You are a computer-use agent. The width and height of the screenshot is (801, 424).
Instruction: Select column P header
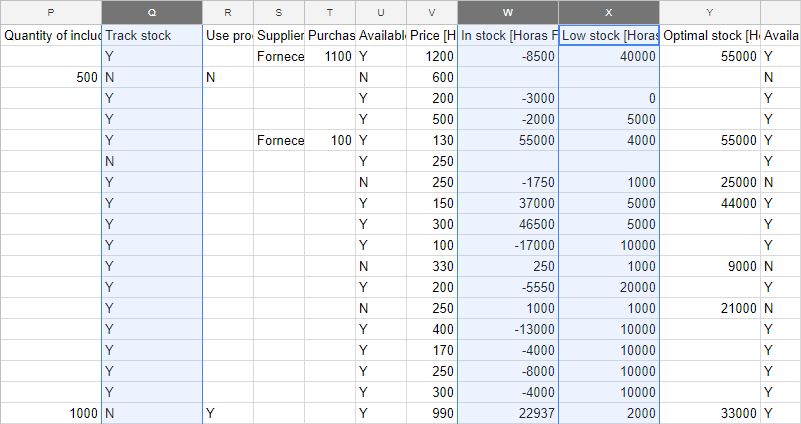tap(51, 12)
